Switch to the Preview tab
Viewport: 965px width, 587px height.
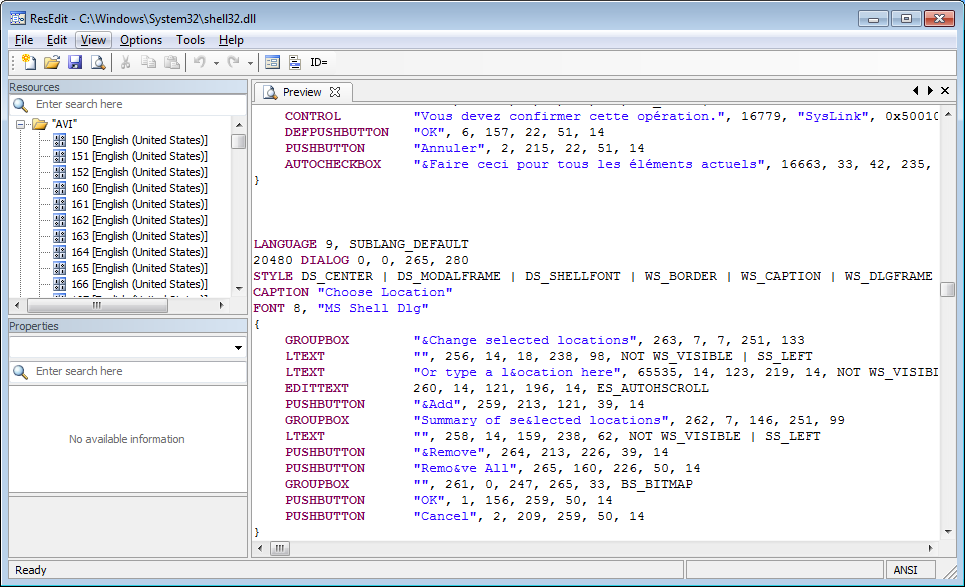[301, 92]
